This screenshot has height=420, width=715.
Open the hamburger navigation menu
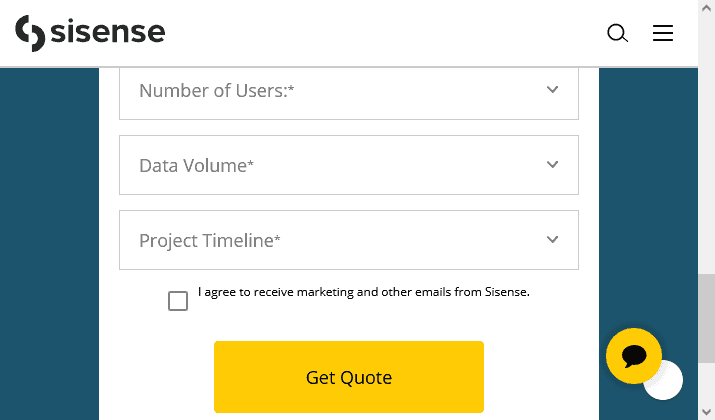(663, 33)
